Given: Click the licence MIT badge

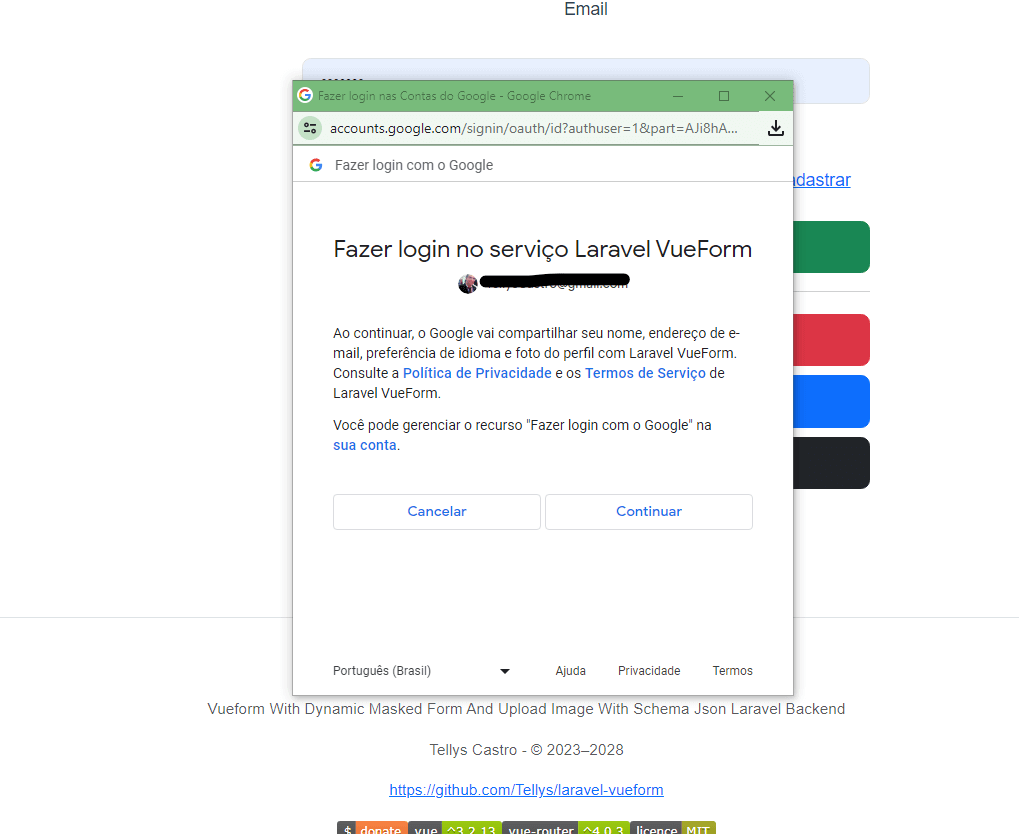Looking at the screenshot, I should pyautogui.click(x=672, y=828).
